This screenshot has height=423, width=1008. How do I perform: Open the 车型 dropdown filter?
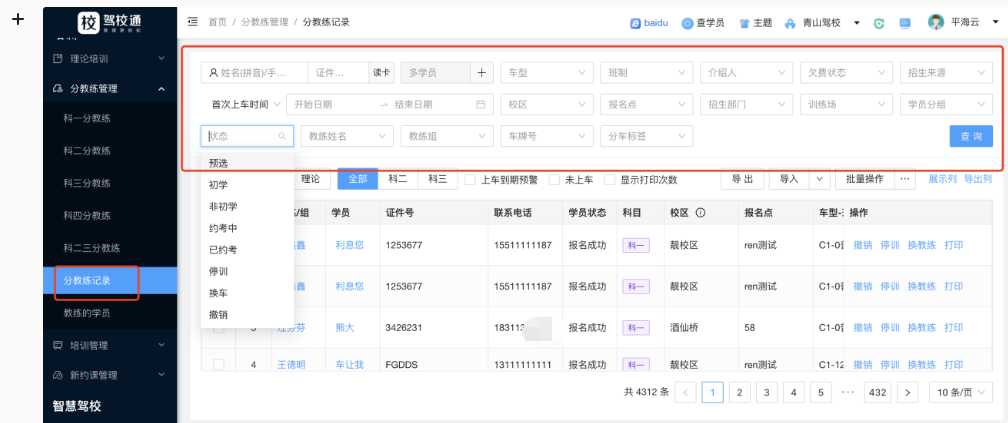pos(545,73)
